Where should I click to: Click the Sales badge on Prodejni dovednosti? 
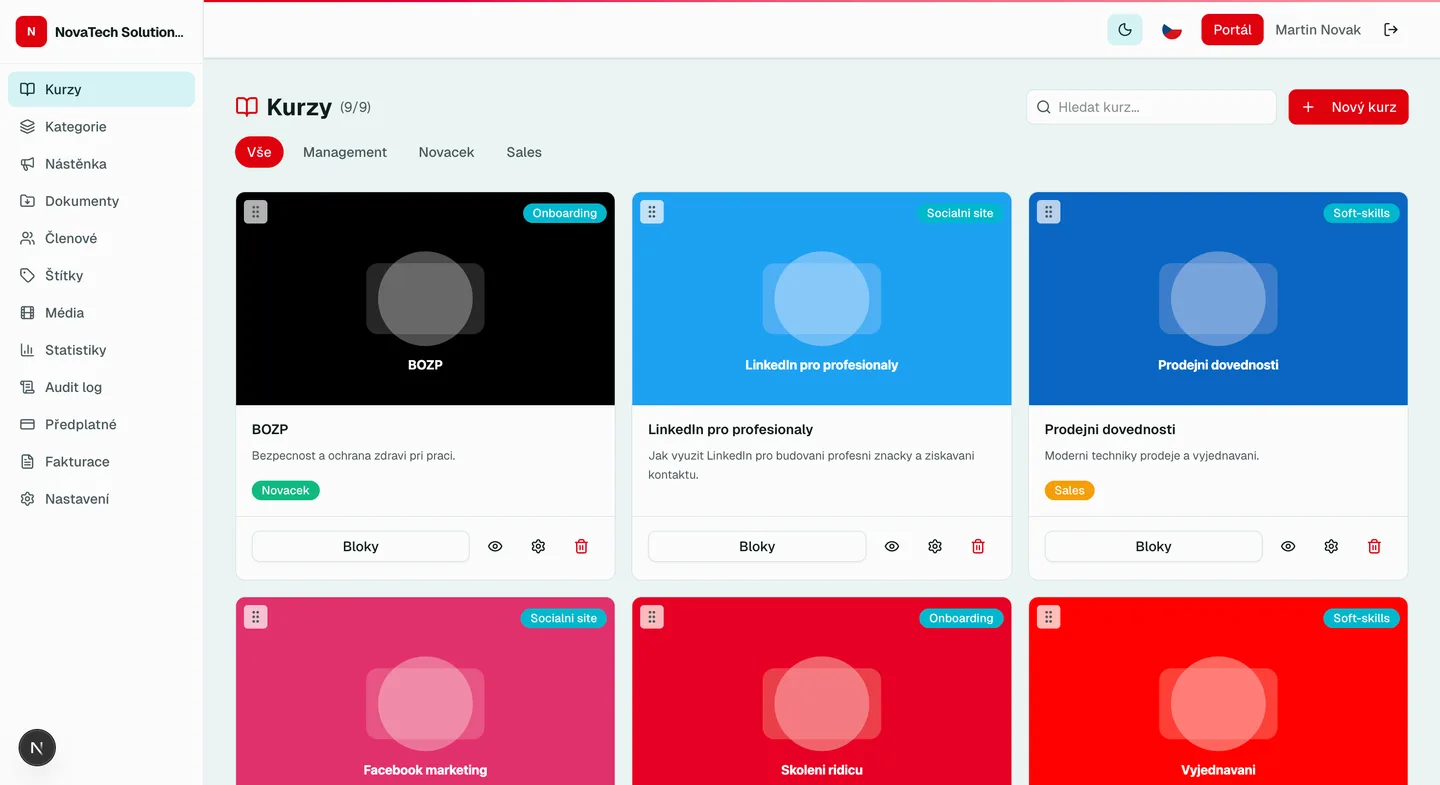pos(1069,490)
